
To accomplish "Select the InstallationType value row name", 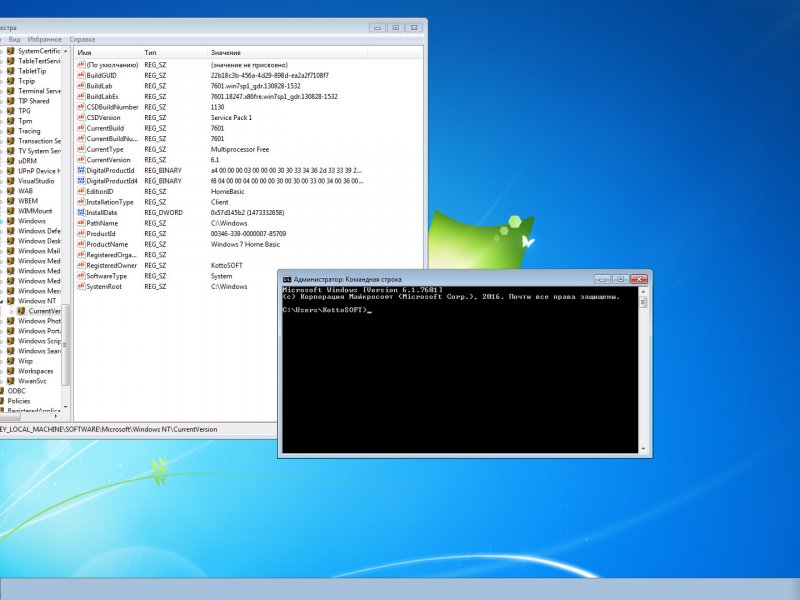I will coord(110,202).
